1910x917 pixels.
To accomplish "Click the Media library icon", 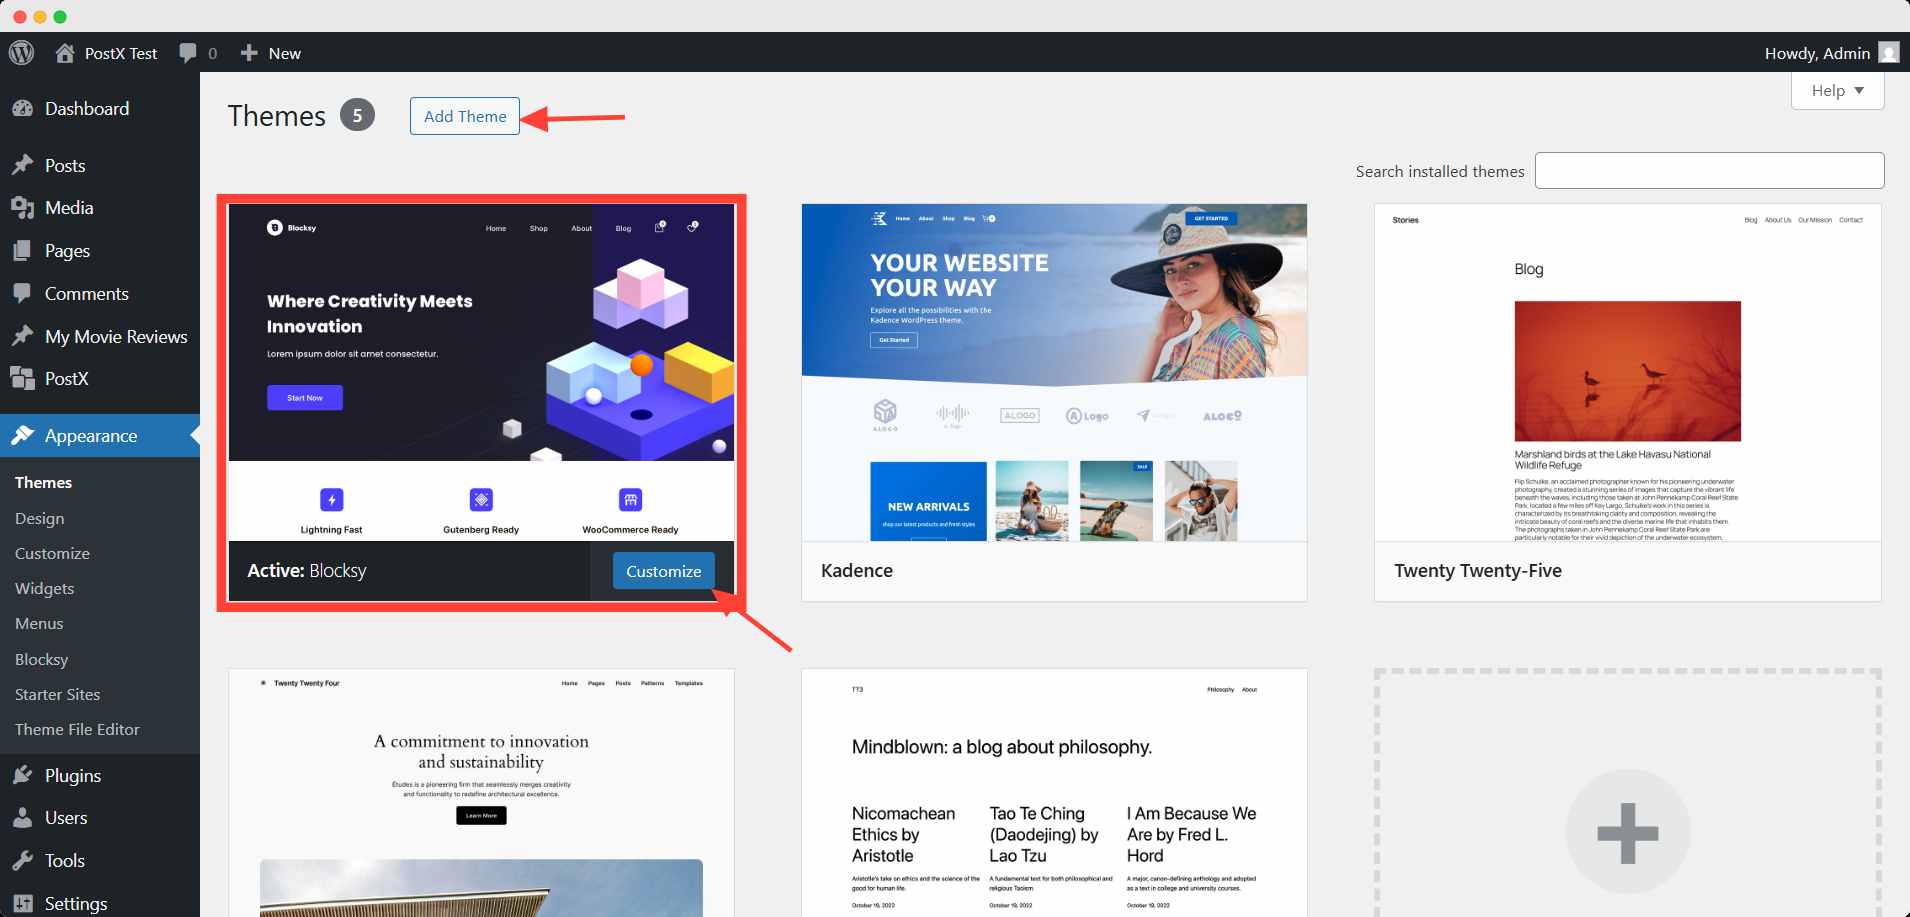I will (23, 208).
